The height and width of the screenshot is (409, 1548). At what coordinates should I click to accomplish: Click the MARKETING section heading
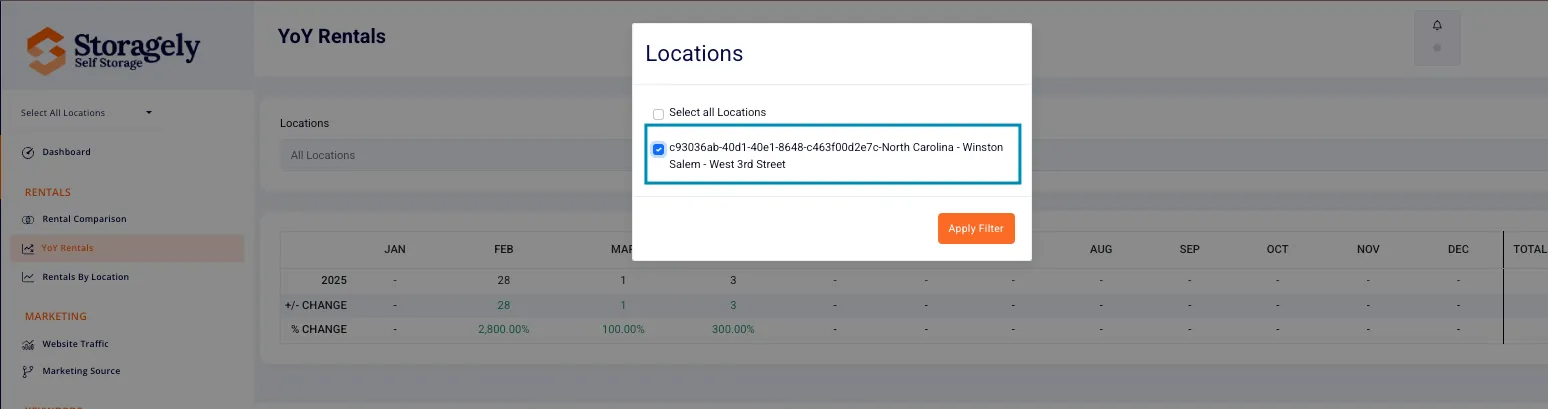(x=56, y=317)
